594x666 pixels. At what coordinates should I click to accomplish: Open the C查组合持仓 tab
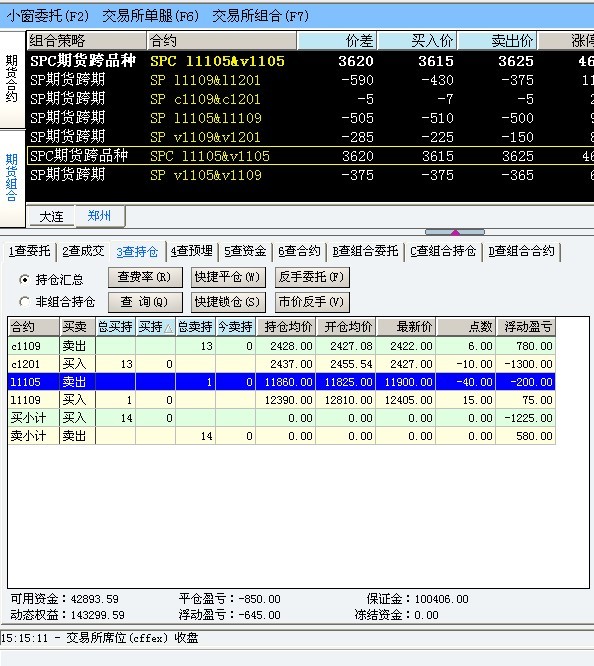442,251
